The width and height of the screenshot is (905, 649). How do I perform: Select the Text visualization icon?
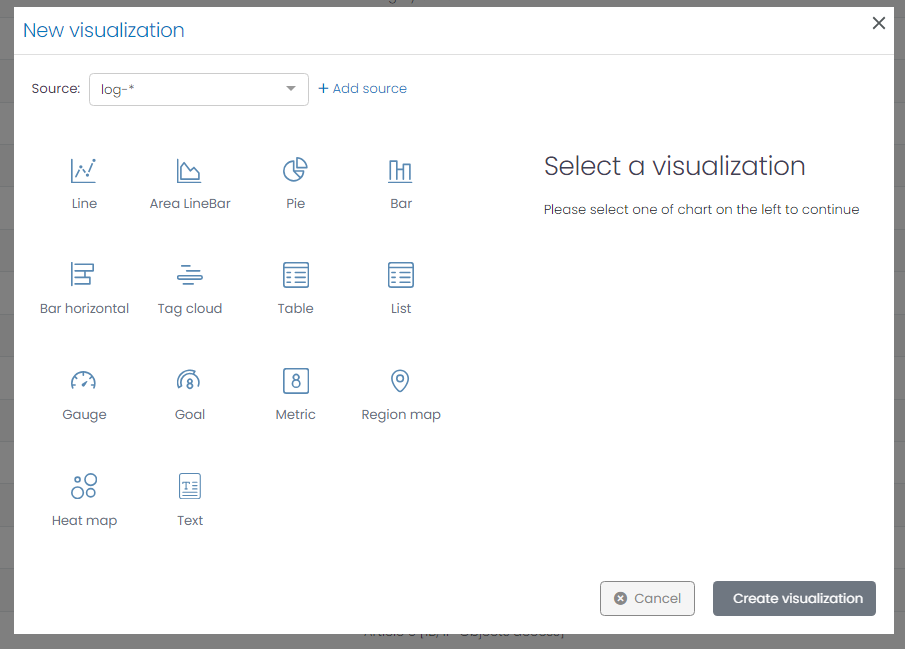[190, 486]
